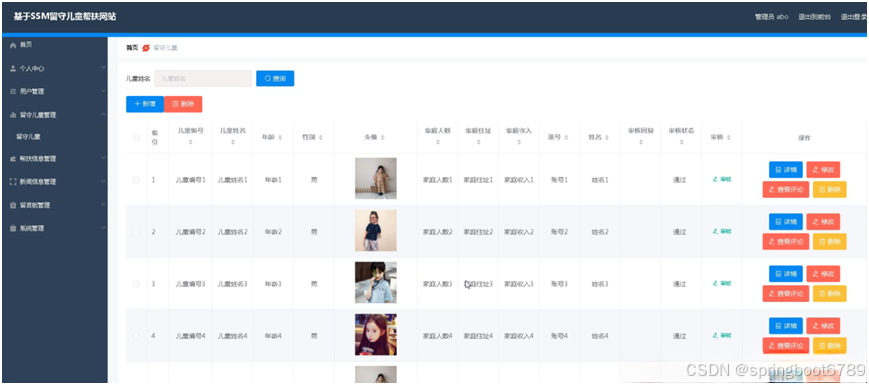Screen dimensions: 869x385
Task: Click 查看评论 for row 3
Action: [x=786, y=294]
